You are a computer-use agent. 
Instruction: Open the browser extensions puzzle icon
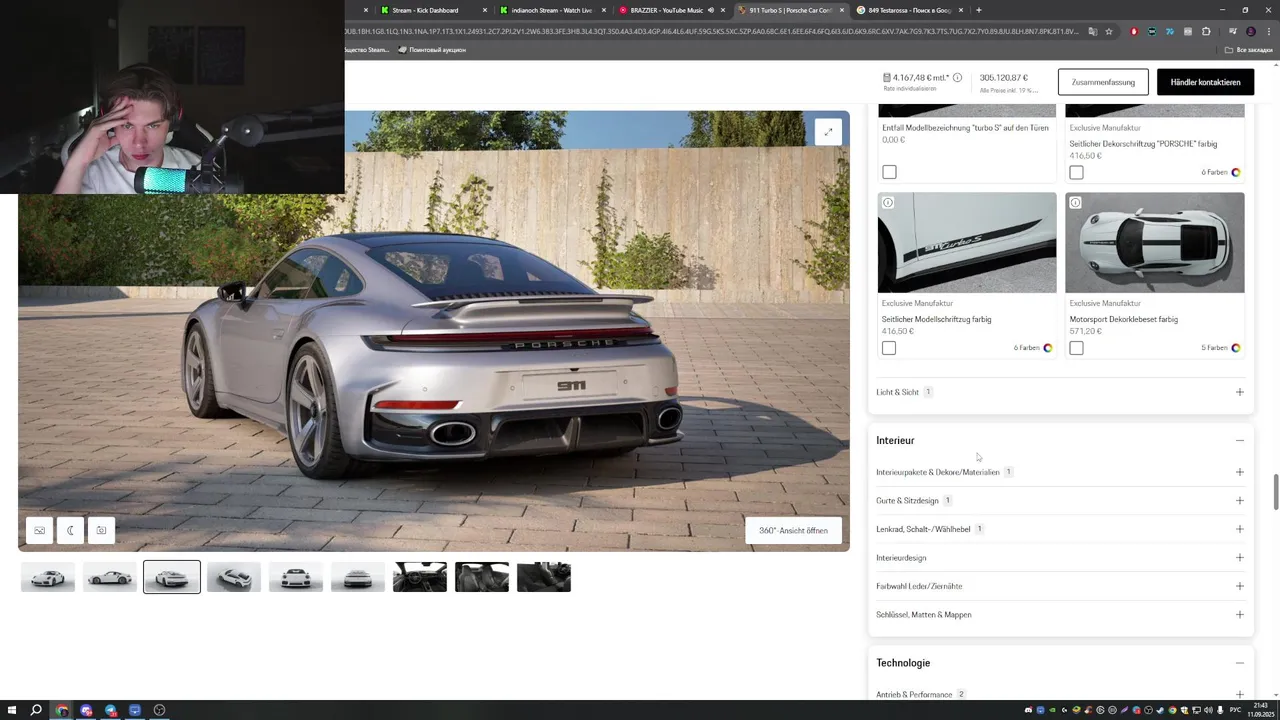(x=1206, y=31)
